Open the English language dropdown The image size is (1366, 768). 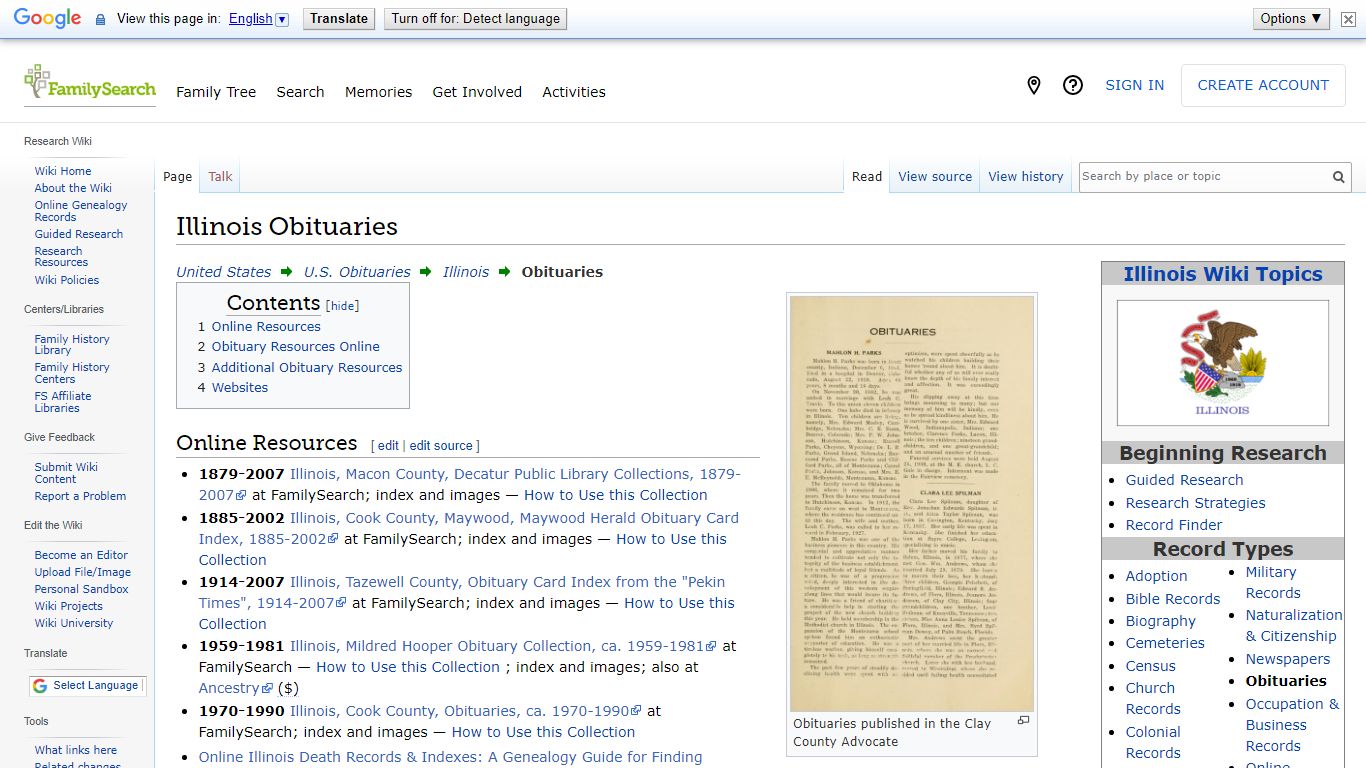pyautogui.click(x=258, y=19)
